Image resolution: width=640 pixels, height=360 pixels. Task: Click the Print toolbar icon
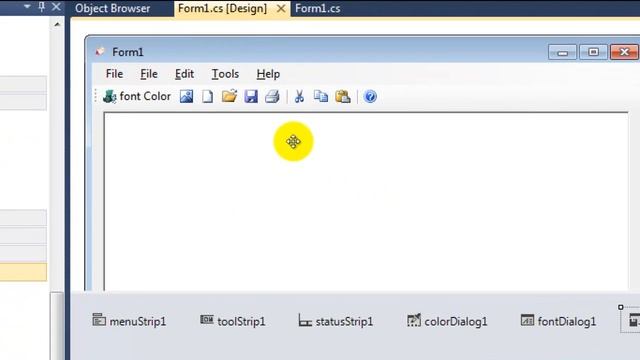click(x=272, y=96)
